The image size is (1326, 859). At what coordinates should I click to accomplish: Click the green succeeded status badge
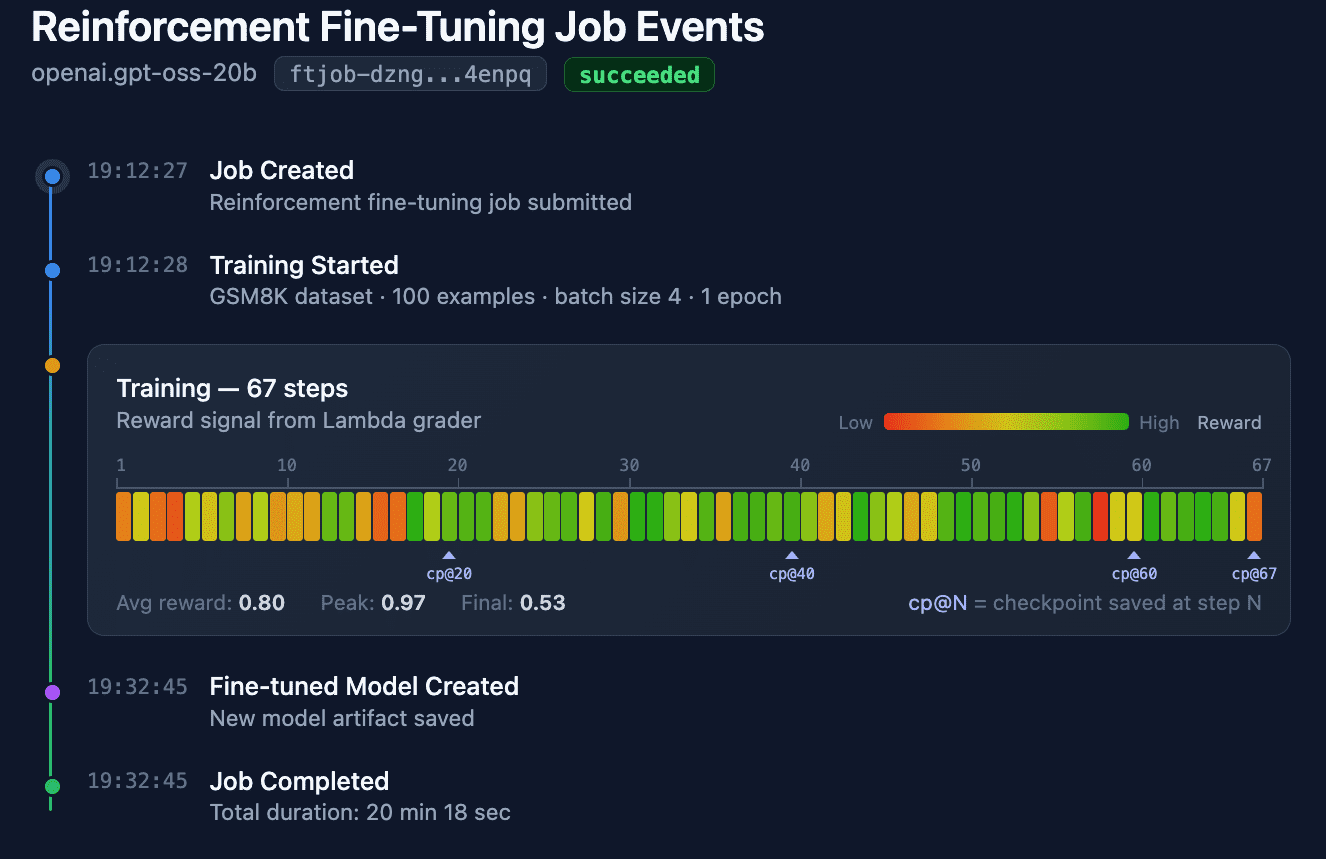(x=639, y=74)
